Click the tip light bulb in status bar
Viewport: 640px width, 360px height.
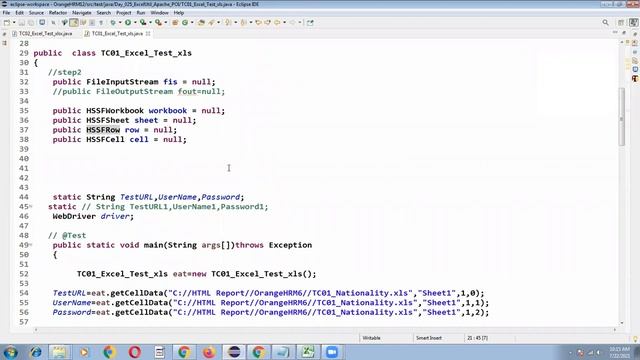[x=636, y=338]
